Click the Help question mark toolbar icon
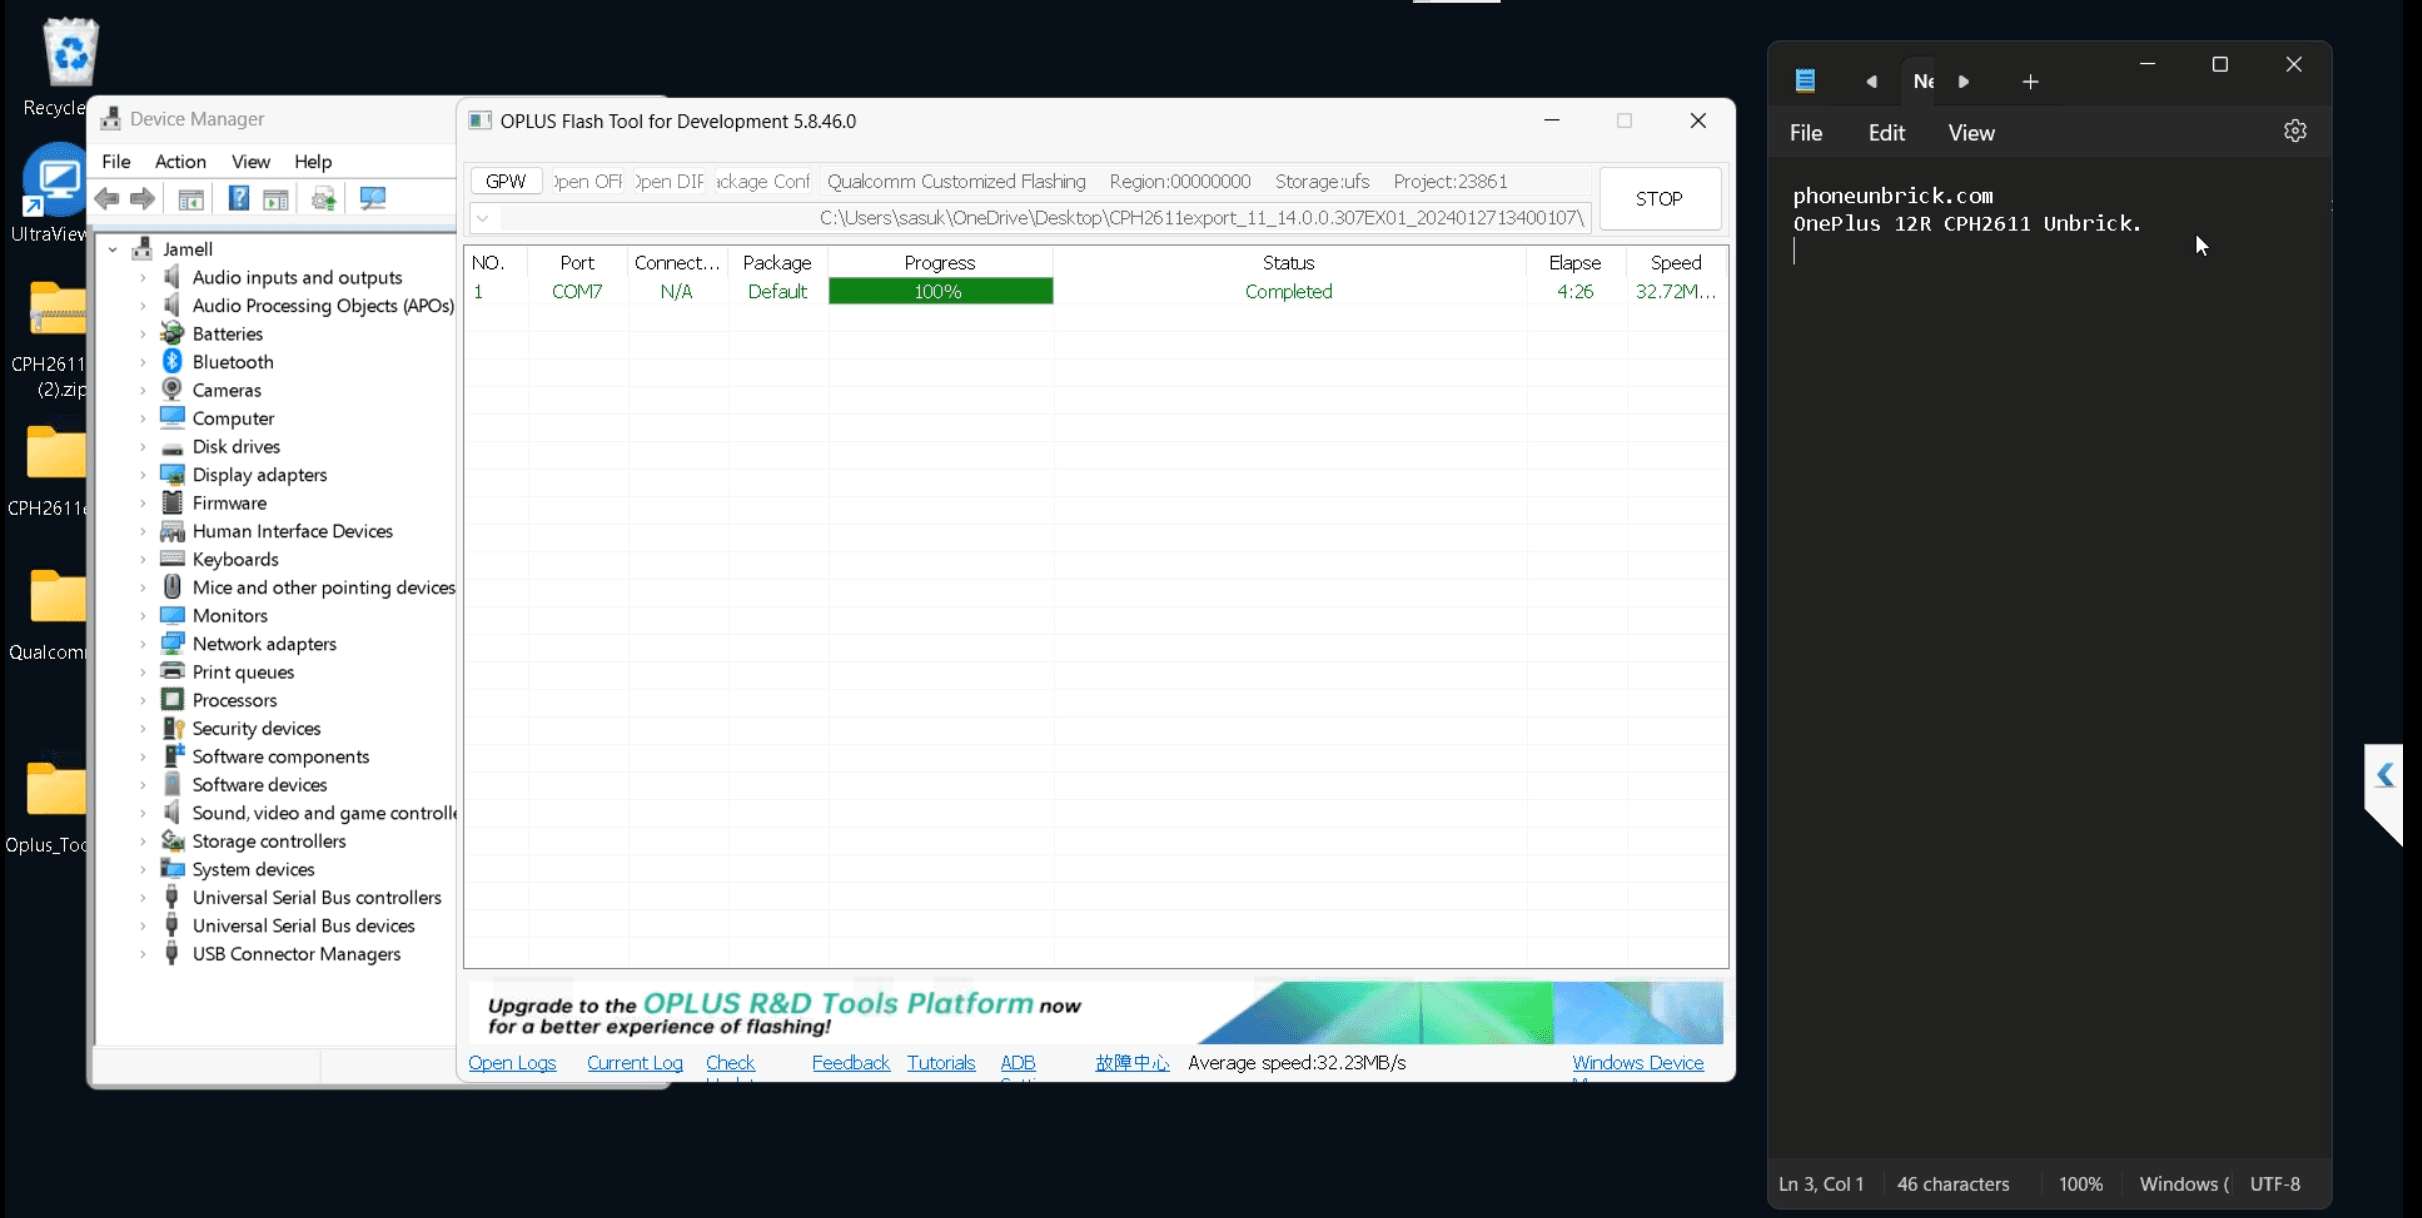Image resolution: width=2422 pixels, height=1218 pixels. click(239, 198)
